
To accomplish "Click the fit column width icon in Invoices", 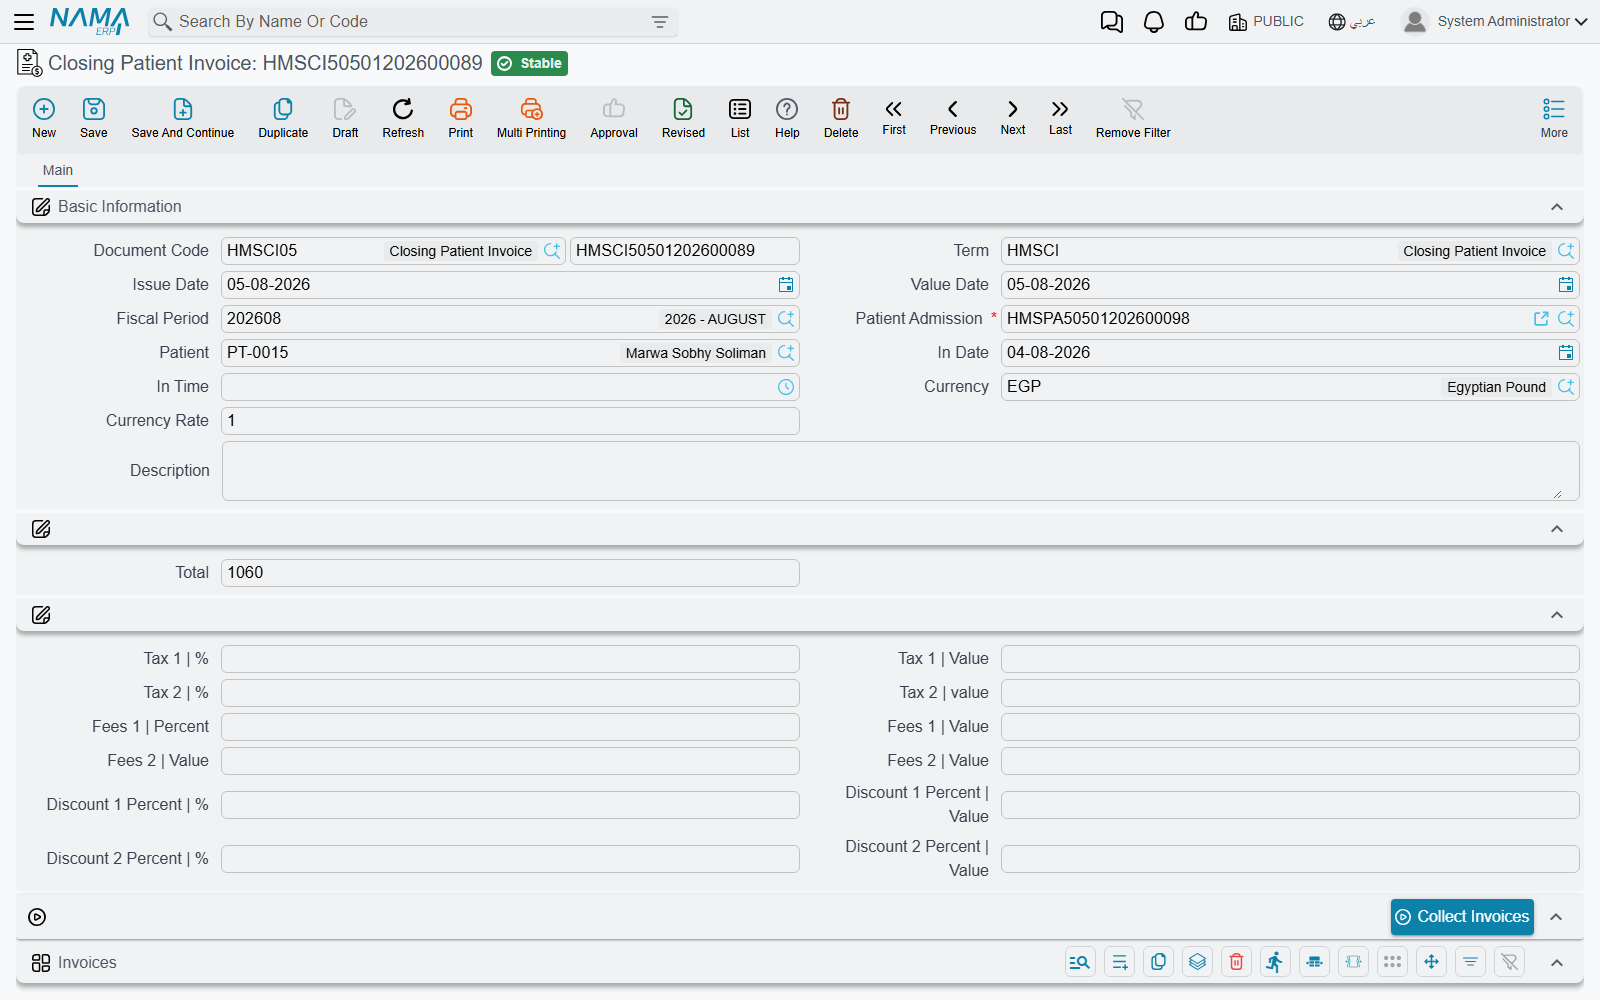I will (x=1353, y=962).
